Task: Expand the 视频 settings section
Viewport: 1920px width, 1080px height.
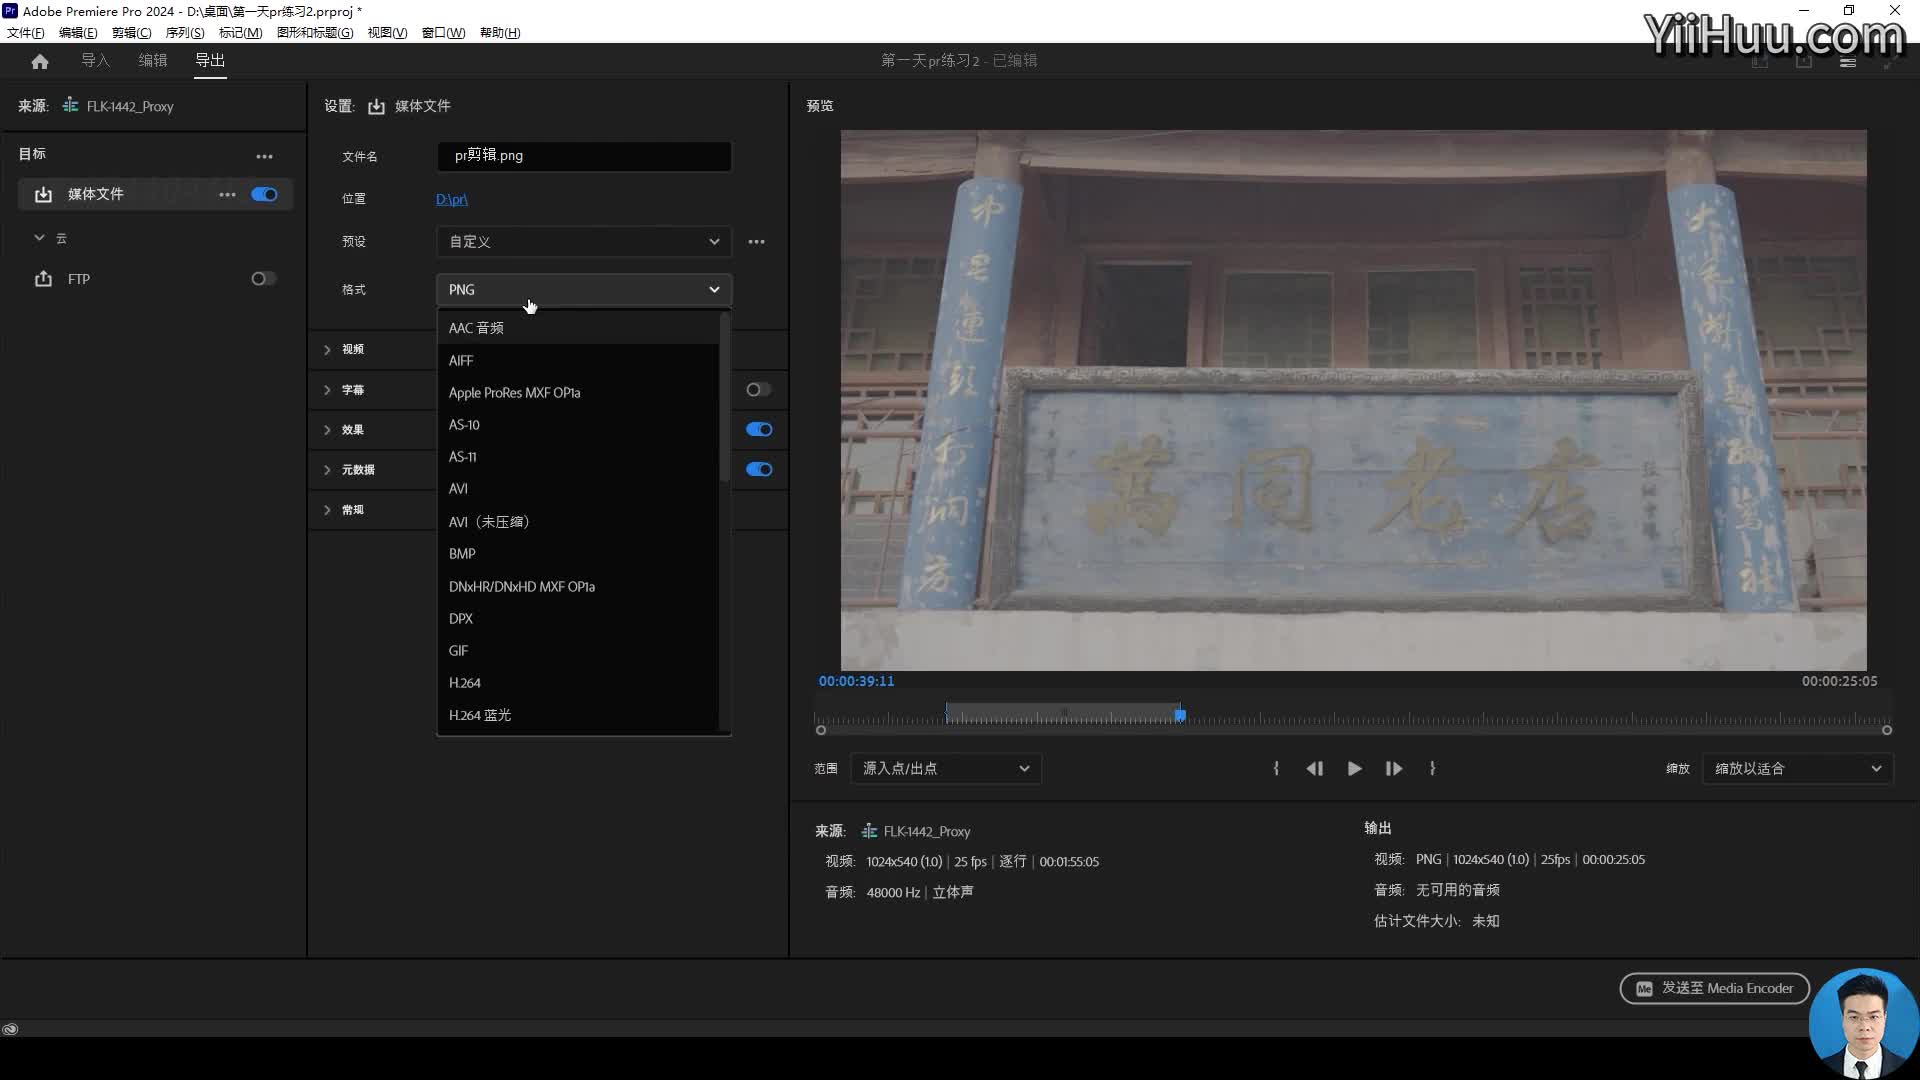Action: tap(327, 349)
